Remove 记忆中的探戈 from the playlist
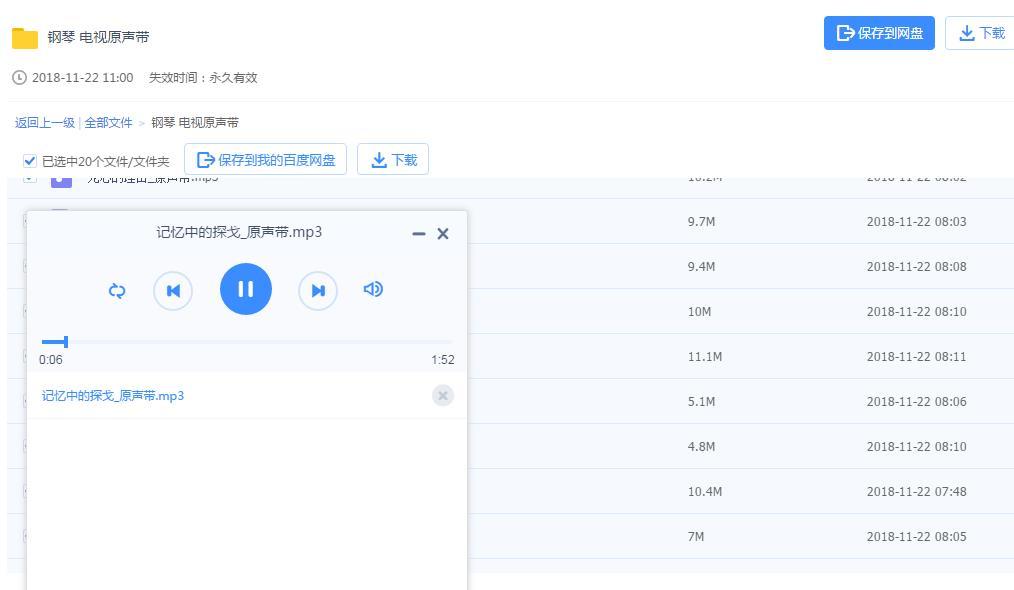 (443, 395)
